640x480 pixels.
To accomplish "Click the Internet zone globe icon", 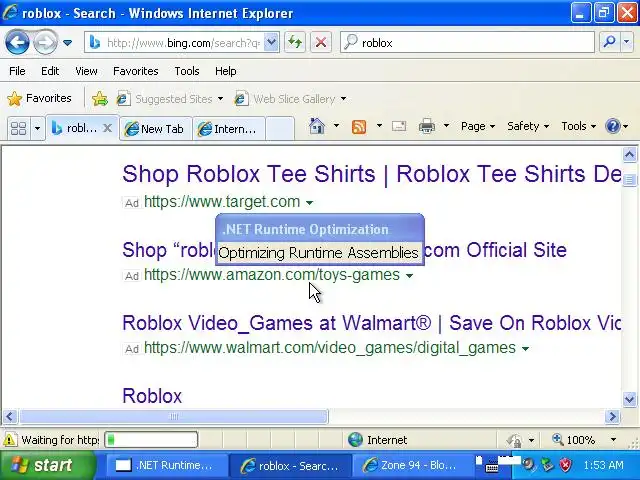I will pyautogui.click(x=355, y=440).
